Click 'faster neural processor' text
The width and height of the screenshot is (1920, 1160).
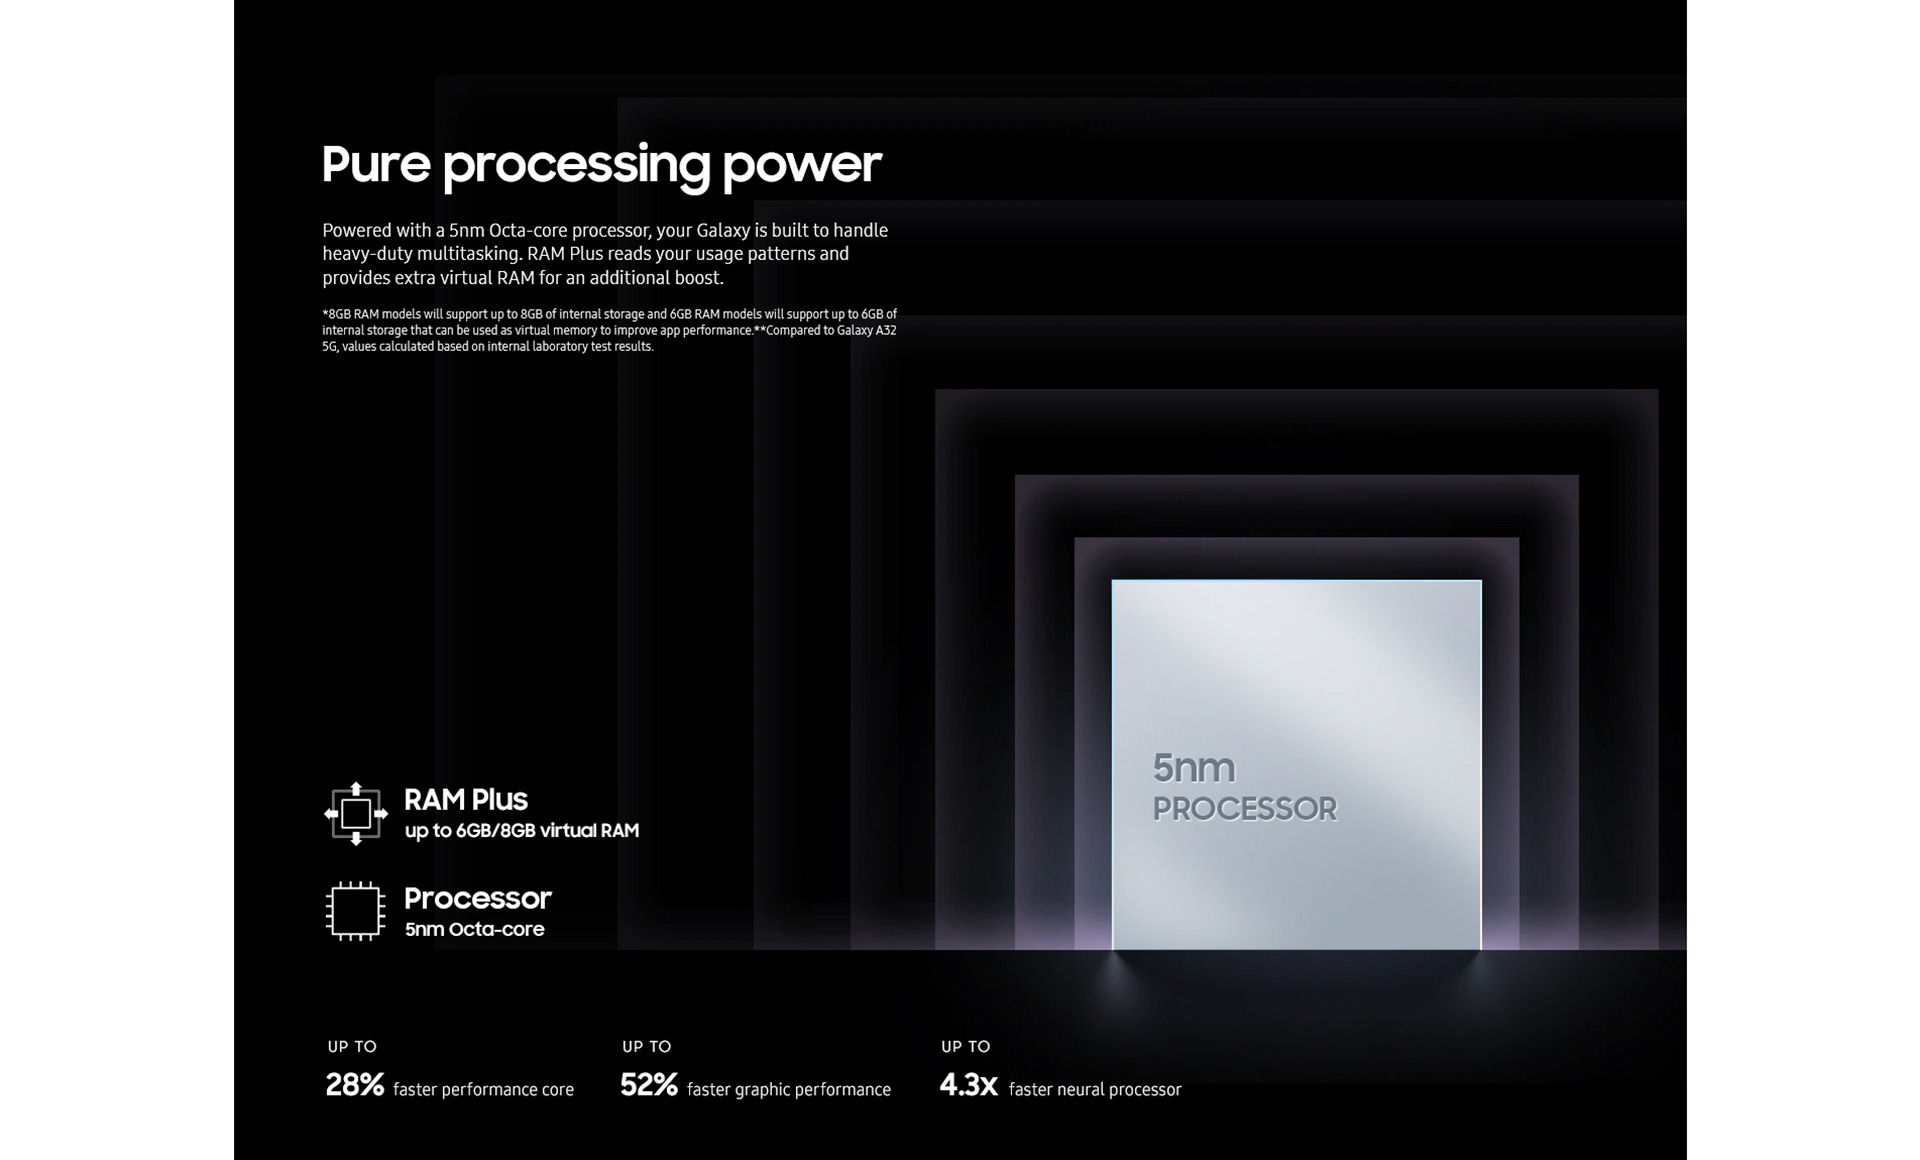pyautogui.click(x=1094, y=1090)
